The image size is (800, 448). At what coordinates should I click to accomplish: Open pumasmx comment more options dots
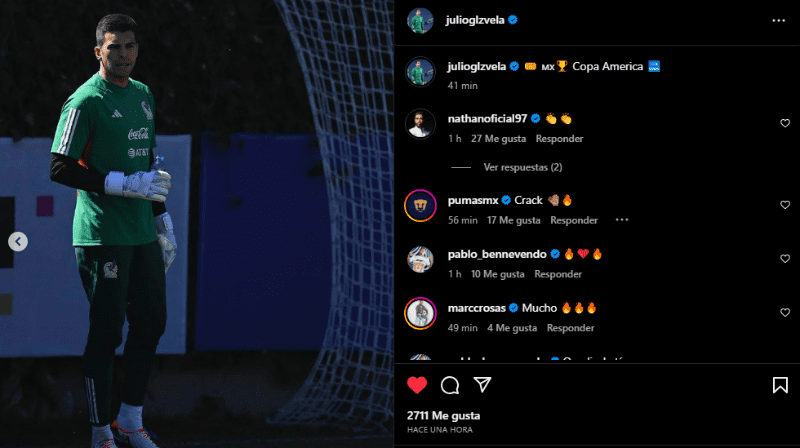pyautogui.click(x=621, y=220)
